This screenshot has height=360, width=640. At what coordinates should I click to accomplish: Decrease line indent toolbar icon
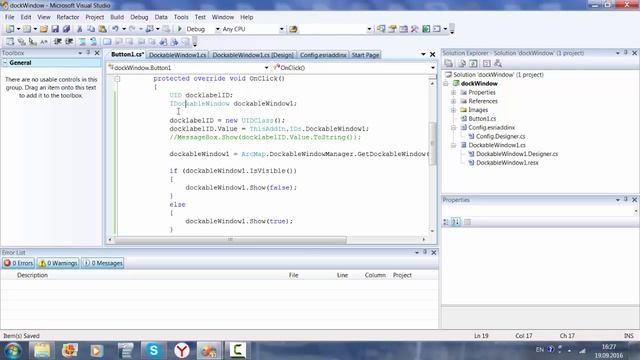click(x=58, y=42)
